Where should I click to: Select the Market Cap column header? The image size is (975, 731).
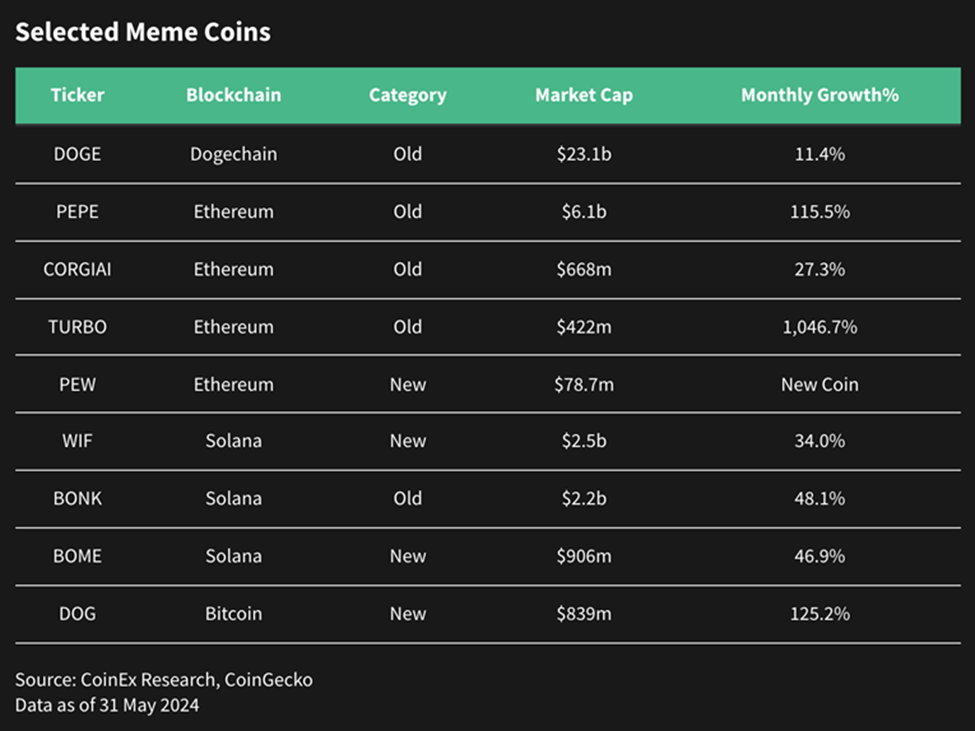pos(584,96)
